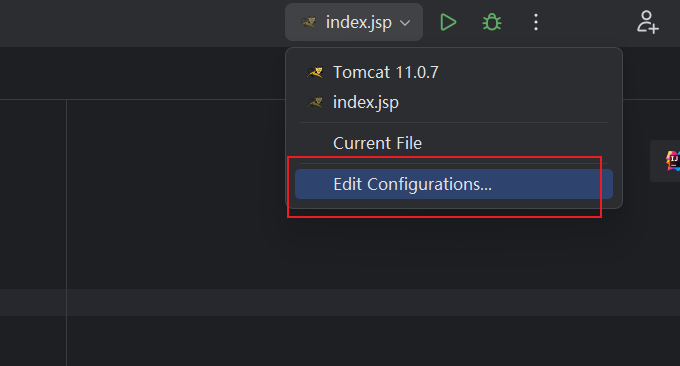Click the index.jsp run configuration selector label
Image resolution: width=680 pixels, height=366 pixels.
coord(359,23)
